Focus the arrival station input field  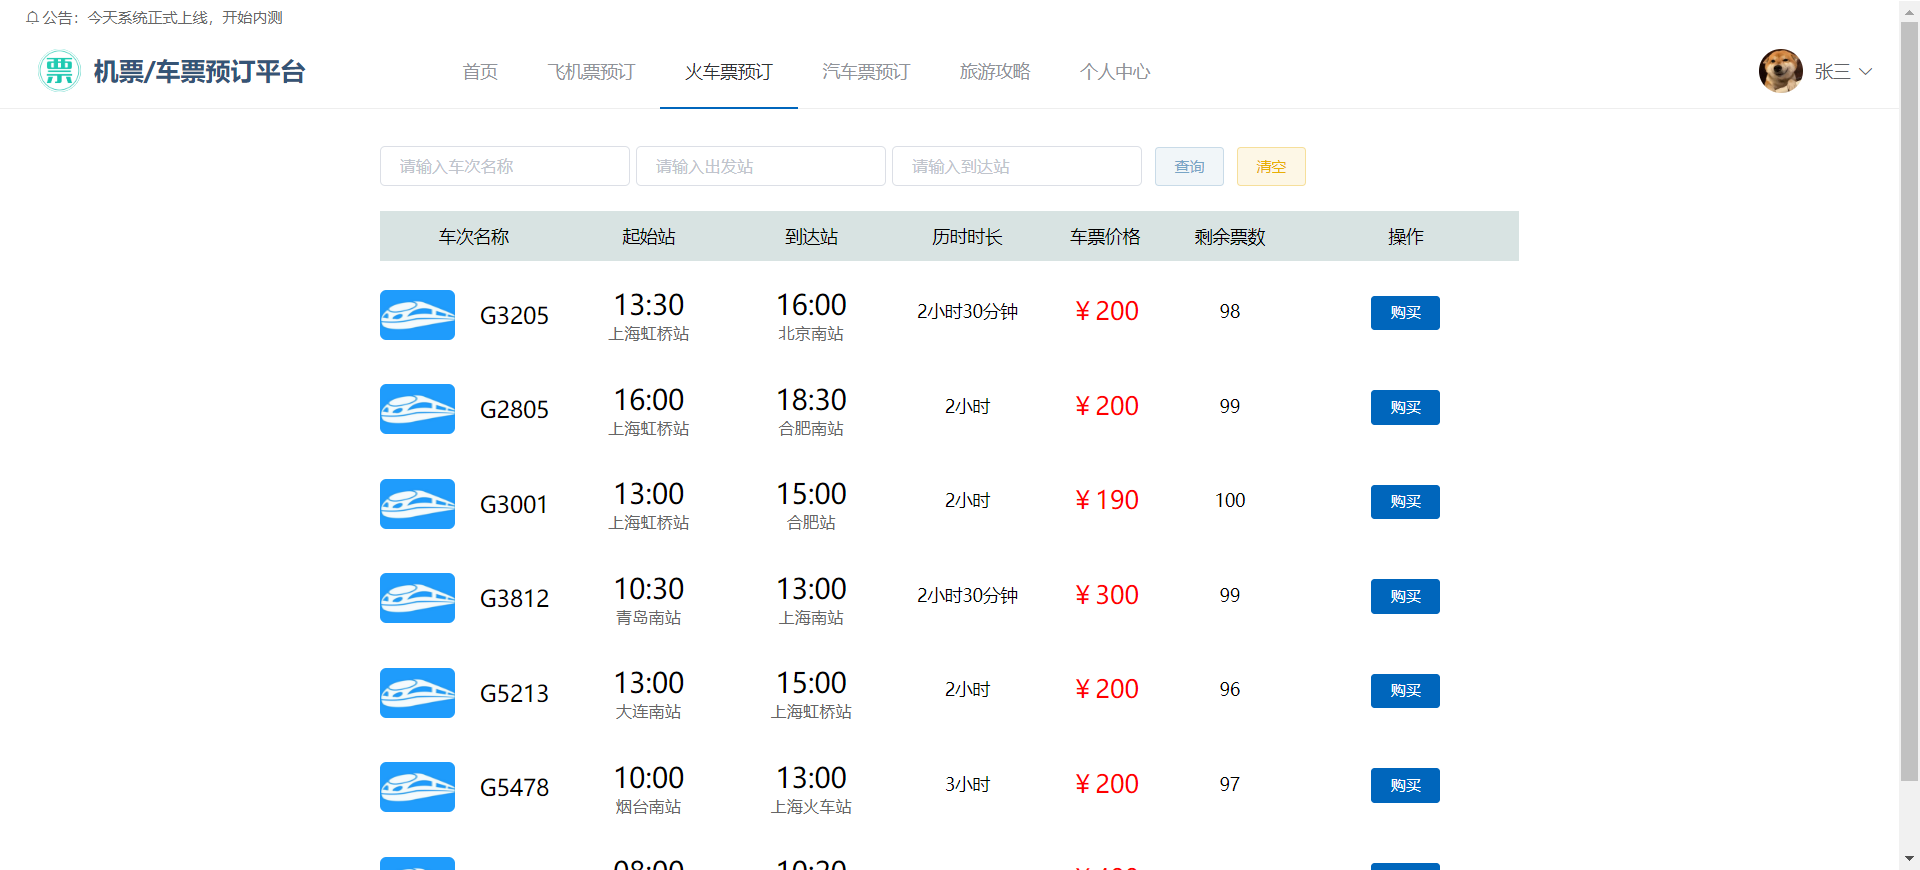coord(1017,166)
